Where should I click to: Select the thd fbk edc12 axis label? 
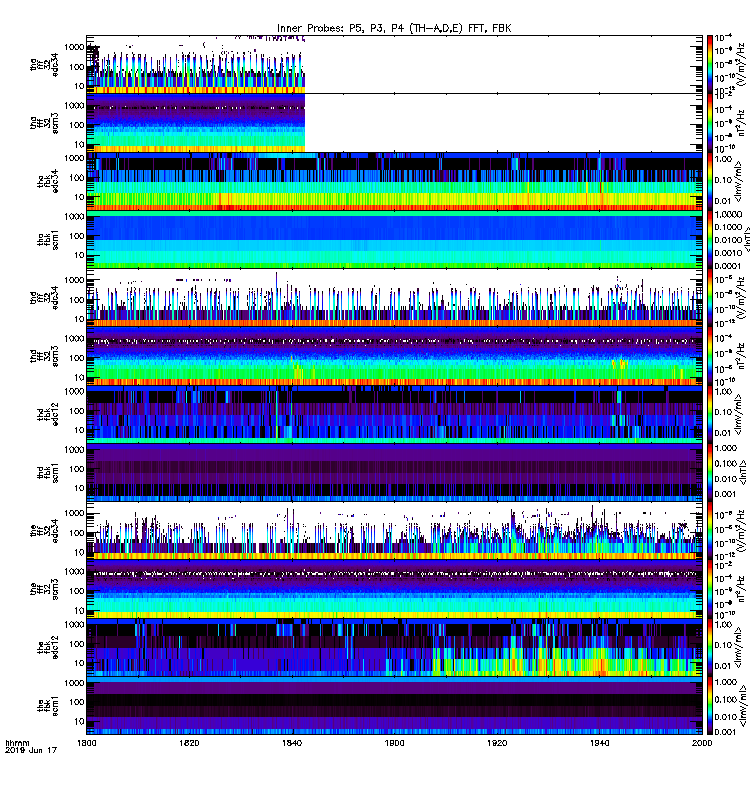pyautogui.click(x=47, y=414)
